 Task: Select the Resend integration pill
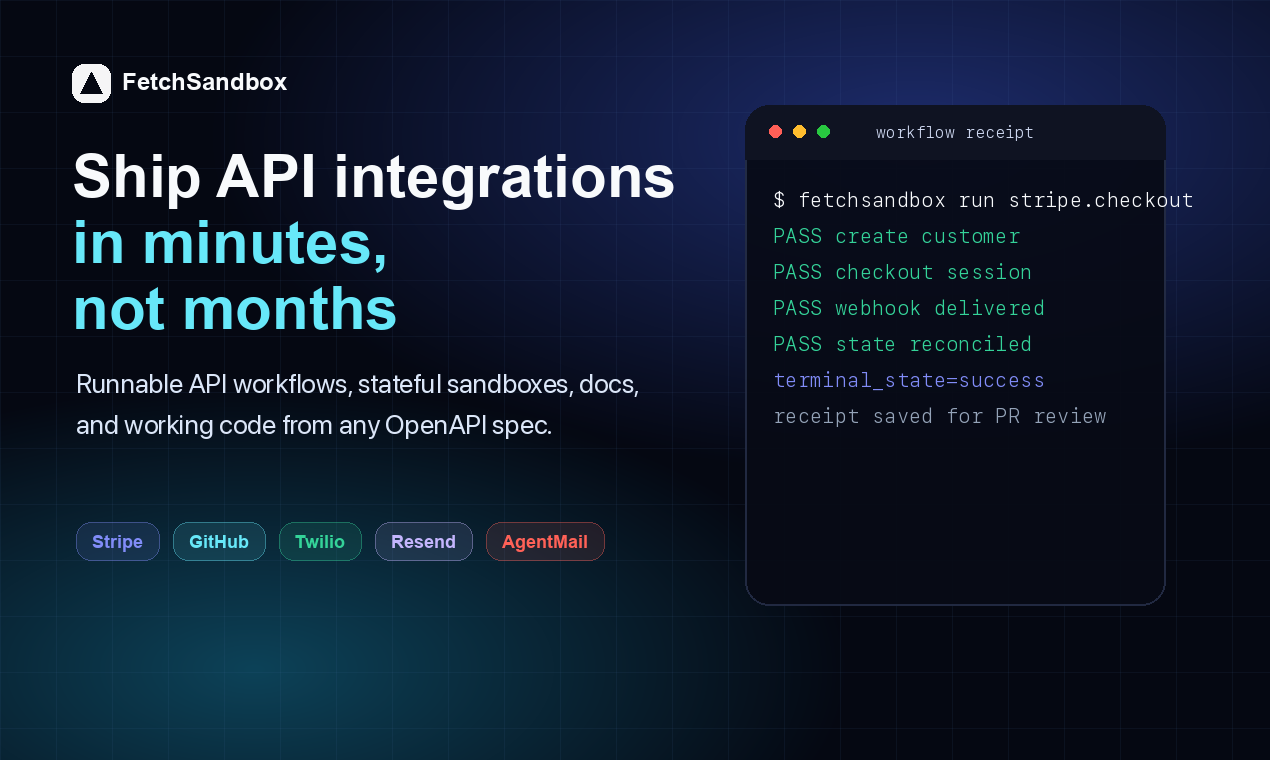coord(424,542)
